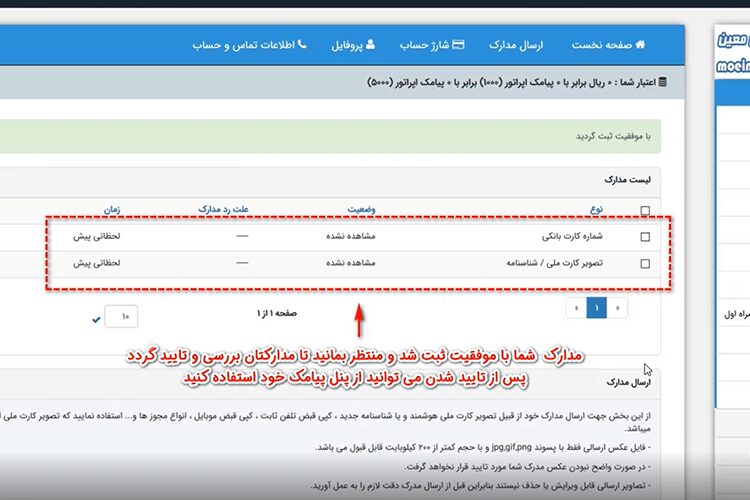The height and width of the screenshot is (500, 750).
Task: Open the ارسال مدارک menu item
Action: coord(516,45)
